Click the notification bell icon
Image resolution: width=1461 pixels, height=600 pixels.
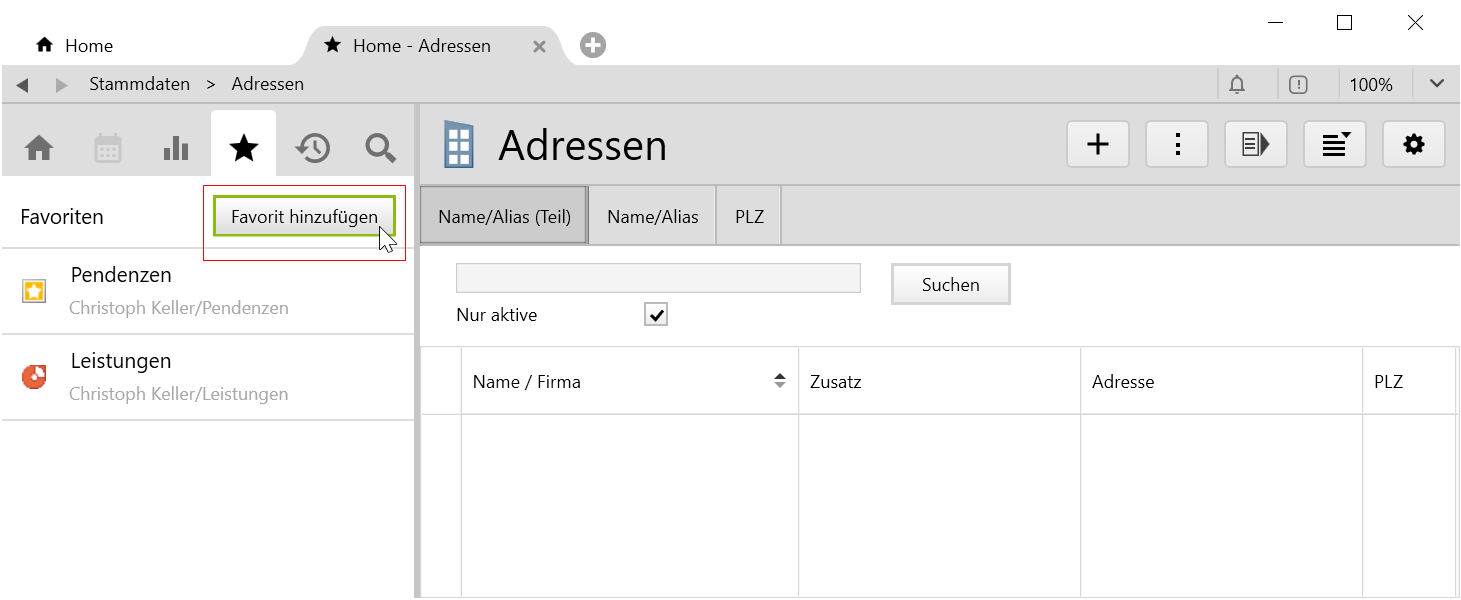click(x=1237, y=85)
